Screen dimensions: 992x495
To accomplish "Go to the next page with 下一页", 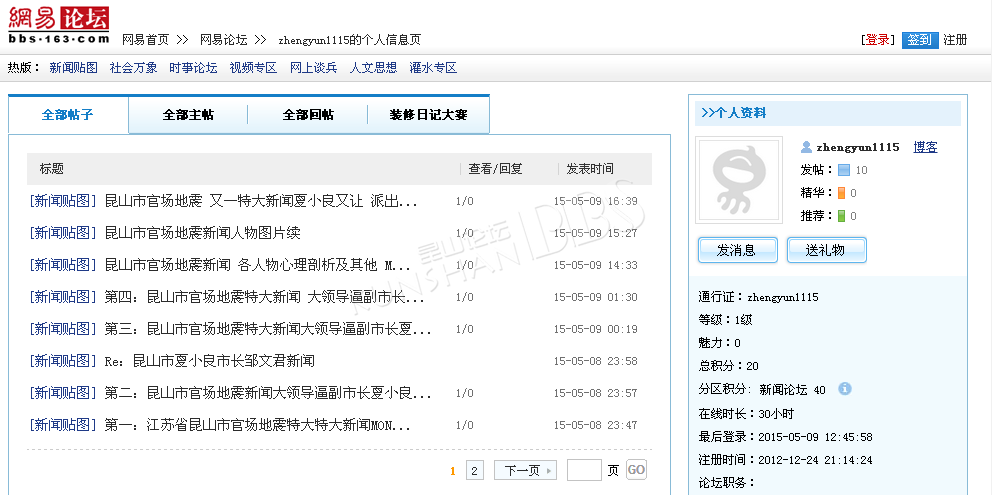I will 525,470.
